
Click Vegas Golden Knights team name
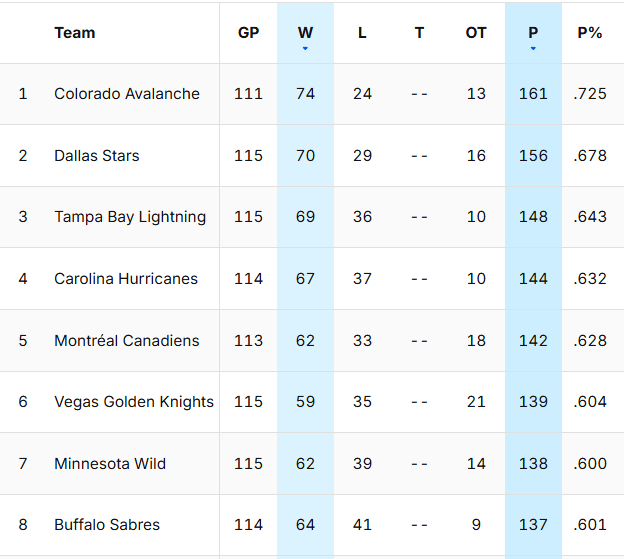pos(134,402)
